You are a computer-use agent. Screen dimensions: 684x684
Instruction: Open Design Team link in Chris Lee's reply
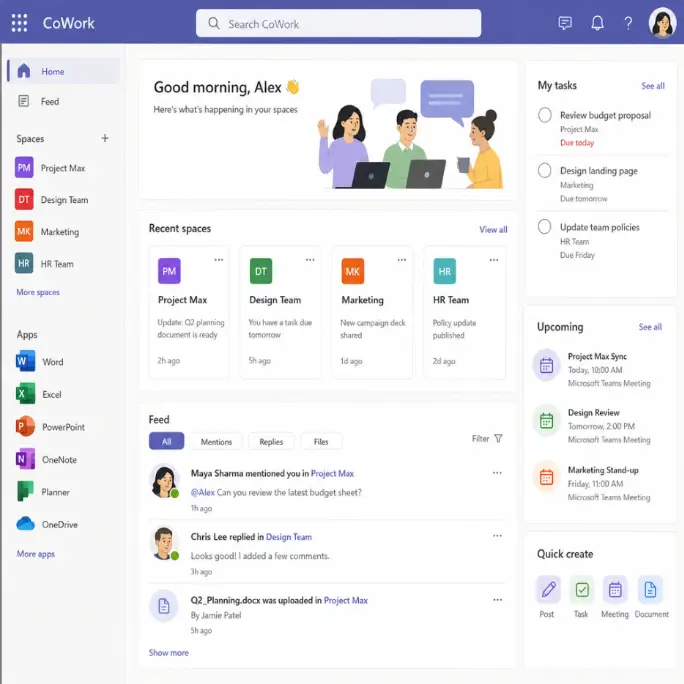(x=289, y=537)
